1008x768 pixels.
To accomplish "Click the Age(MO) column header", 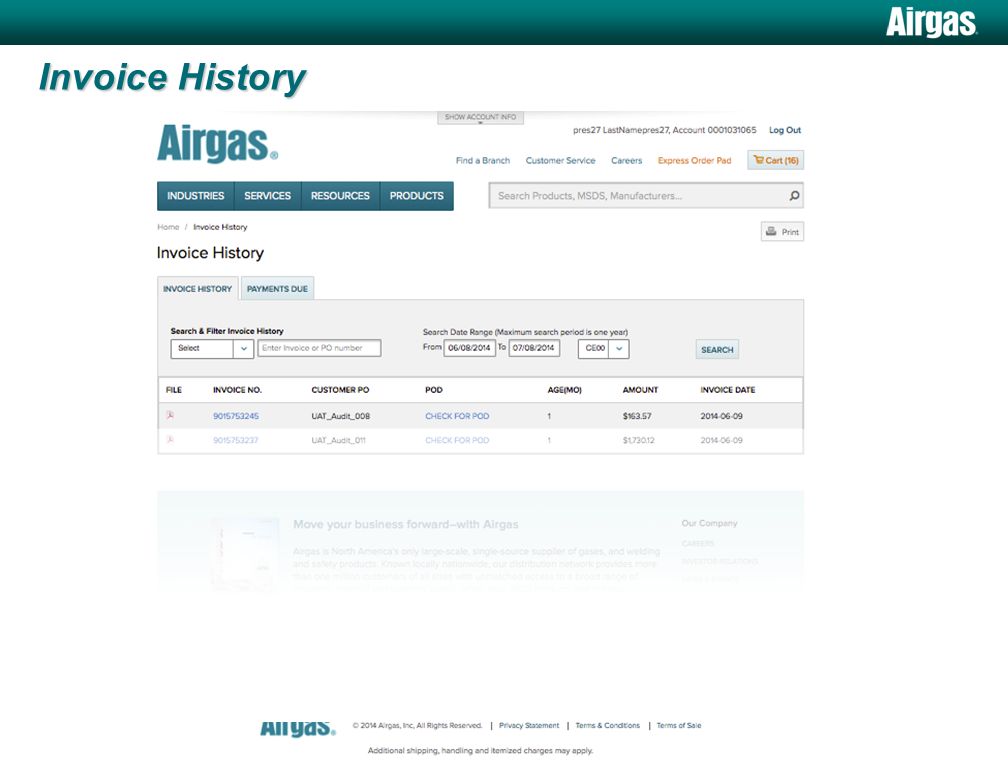I will [564, 389].
